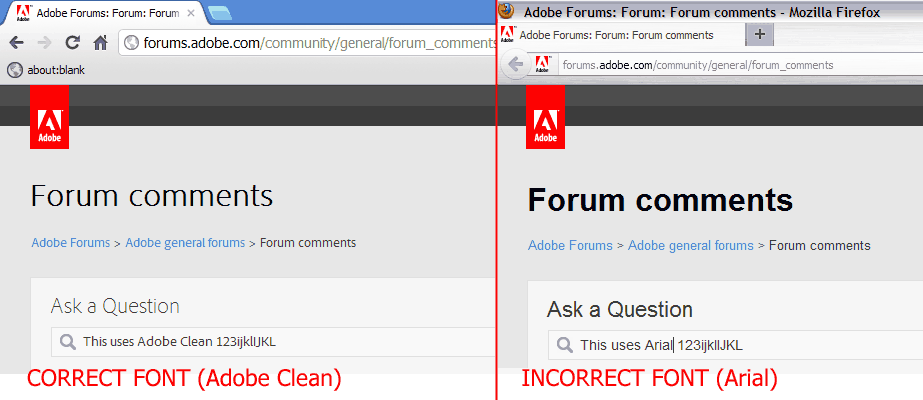Screen dimensions: 923x400
Task: Click the Adobe Clean search field in Chrome
Action: click(x=273, y=342)
